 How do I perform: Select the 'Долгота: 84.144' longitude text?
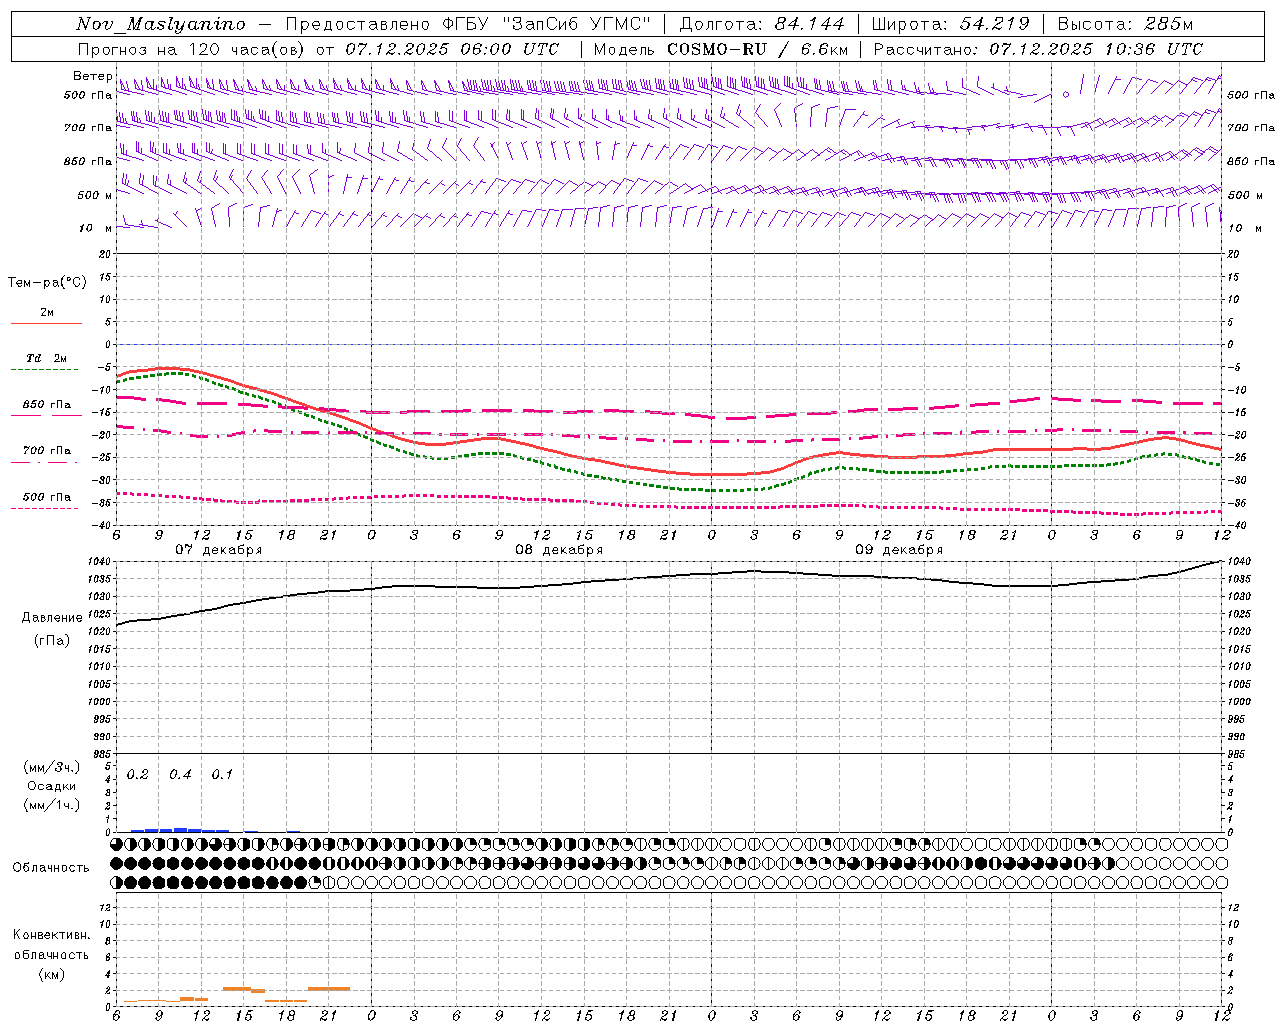pyautogui.click(x=762, y=24)
